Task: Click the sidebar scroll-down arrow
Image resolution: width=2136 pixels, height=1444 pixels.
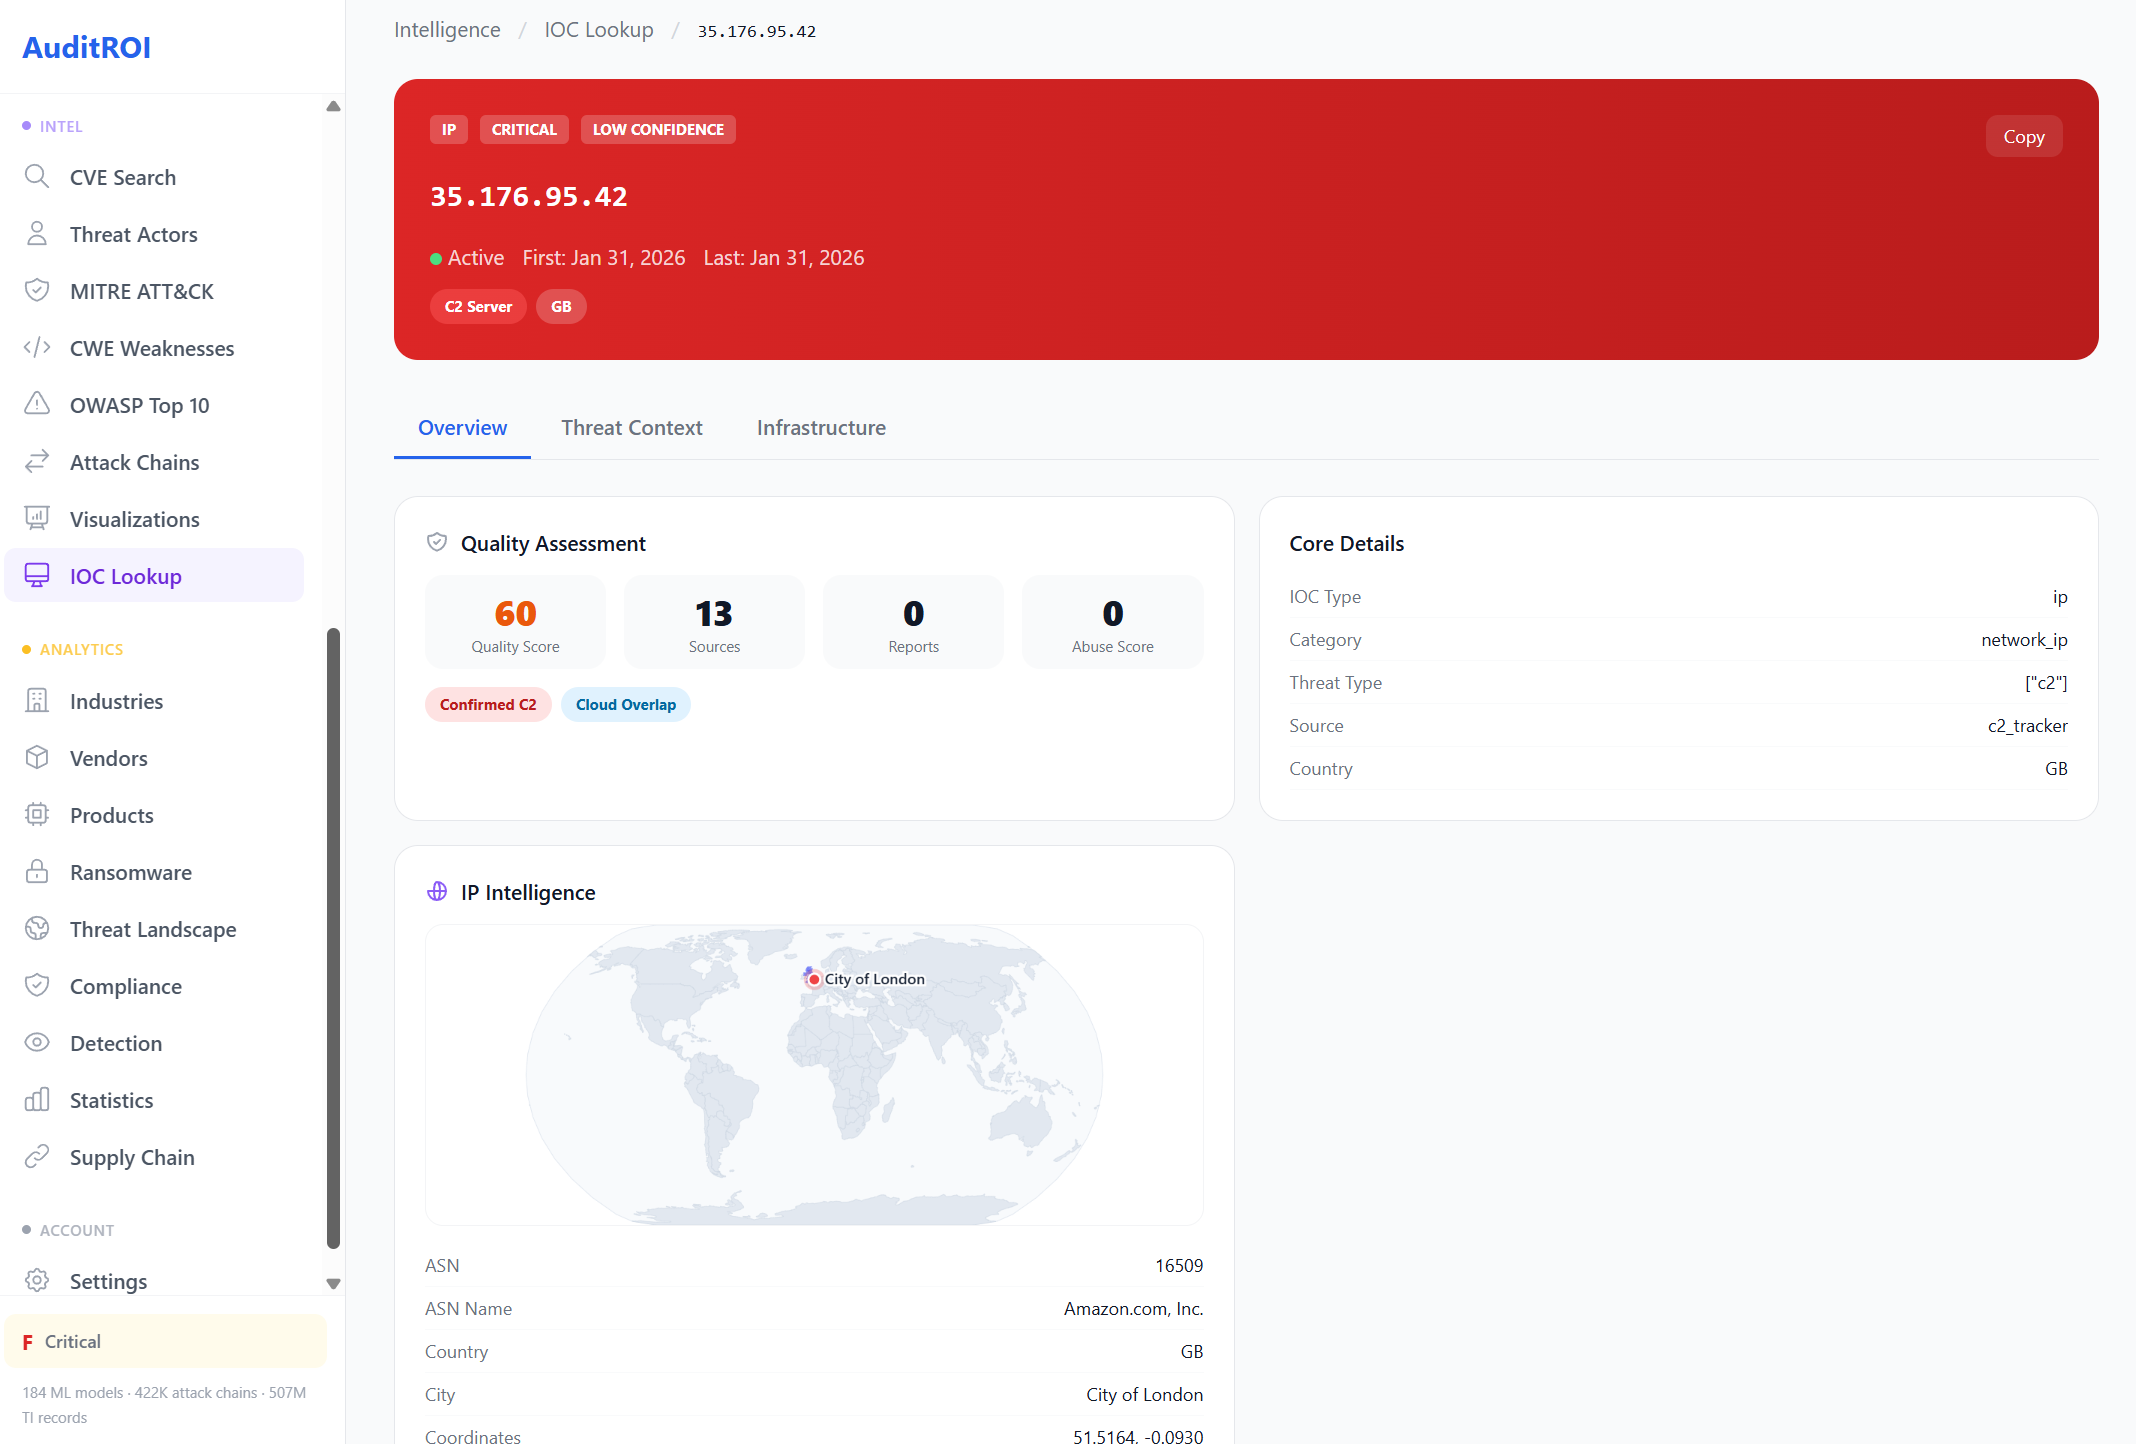Action: 333,1283
